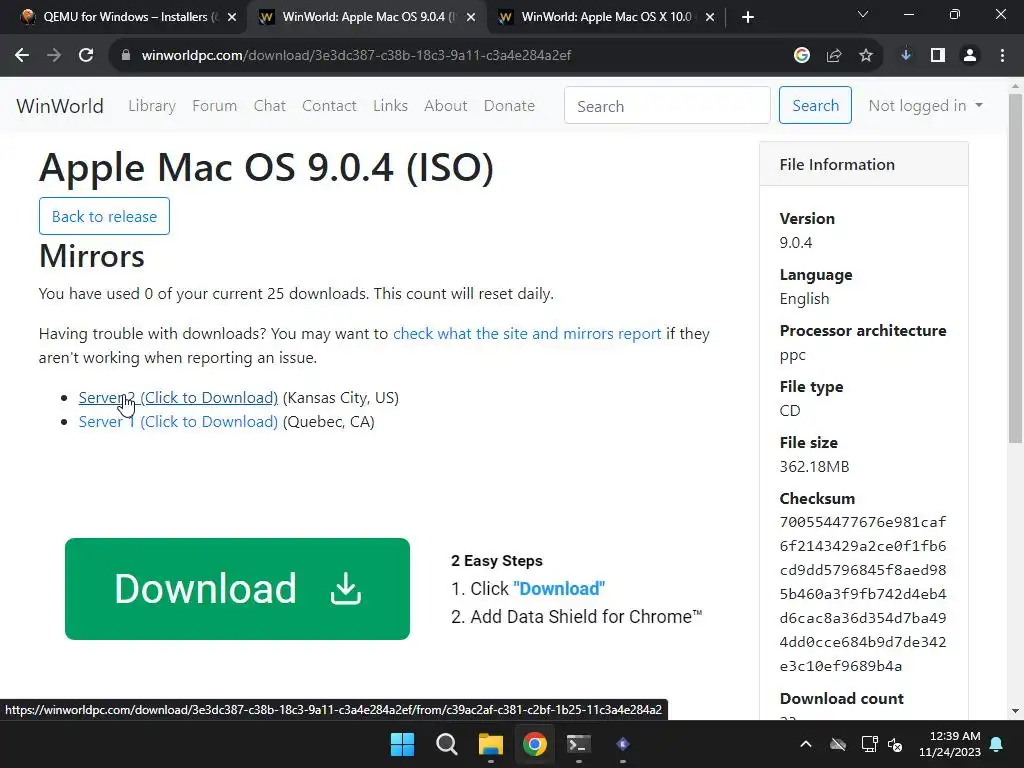Open the Google icon in address bar
Viewport: 1024px width, 768px height.
coord(802,56)
